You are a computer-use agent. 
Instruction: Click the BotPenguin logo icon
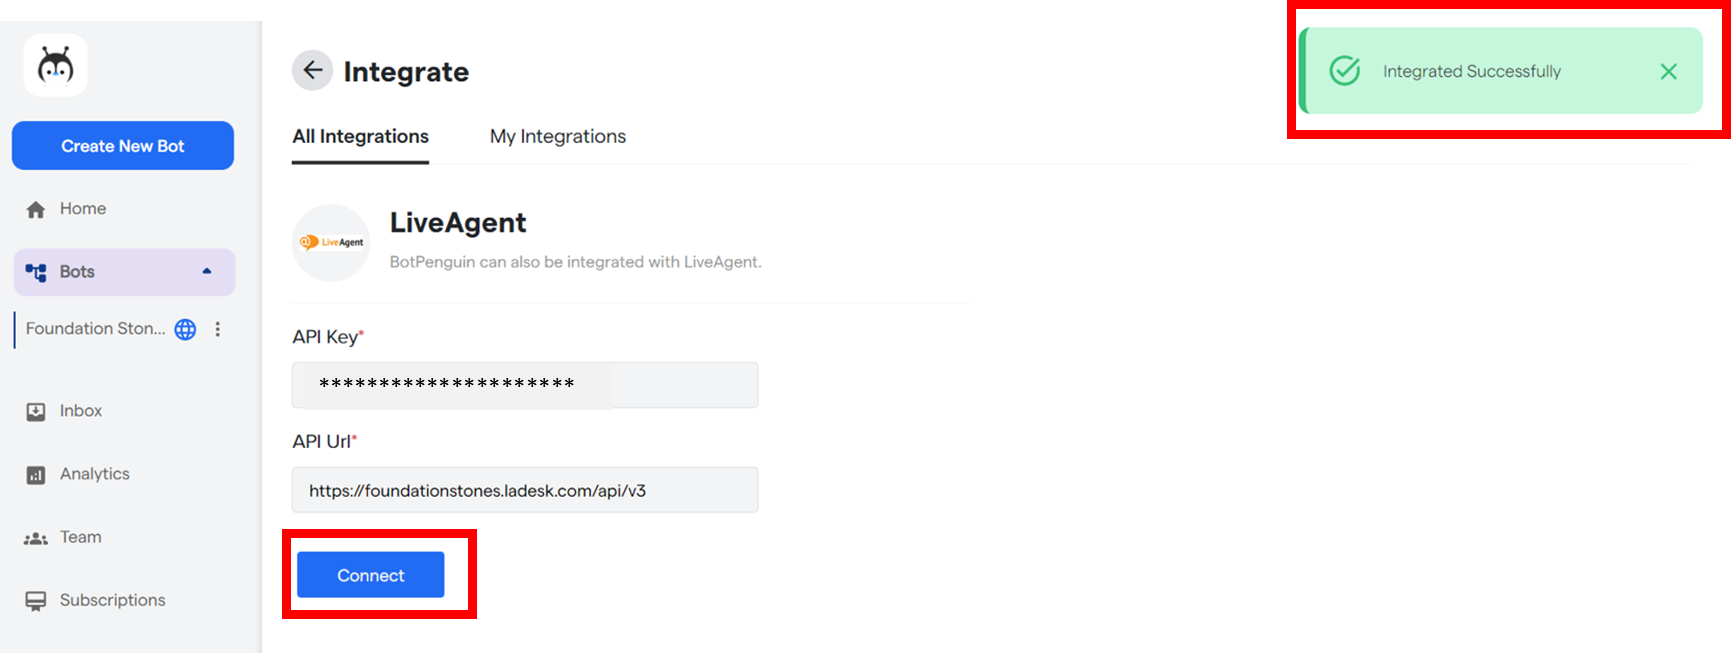point(56,66)
